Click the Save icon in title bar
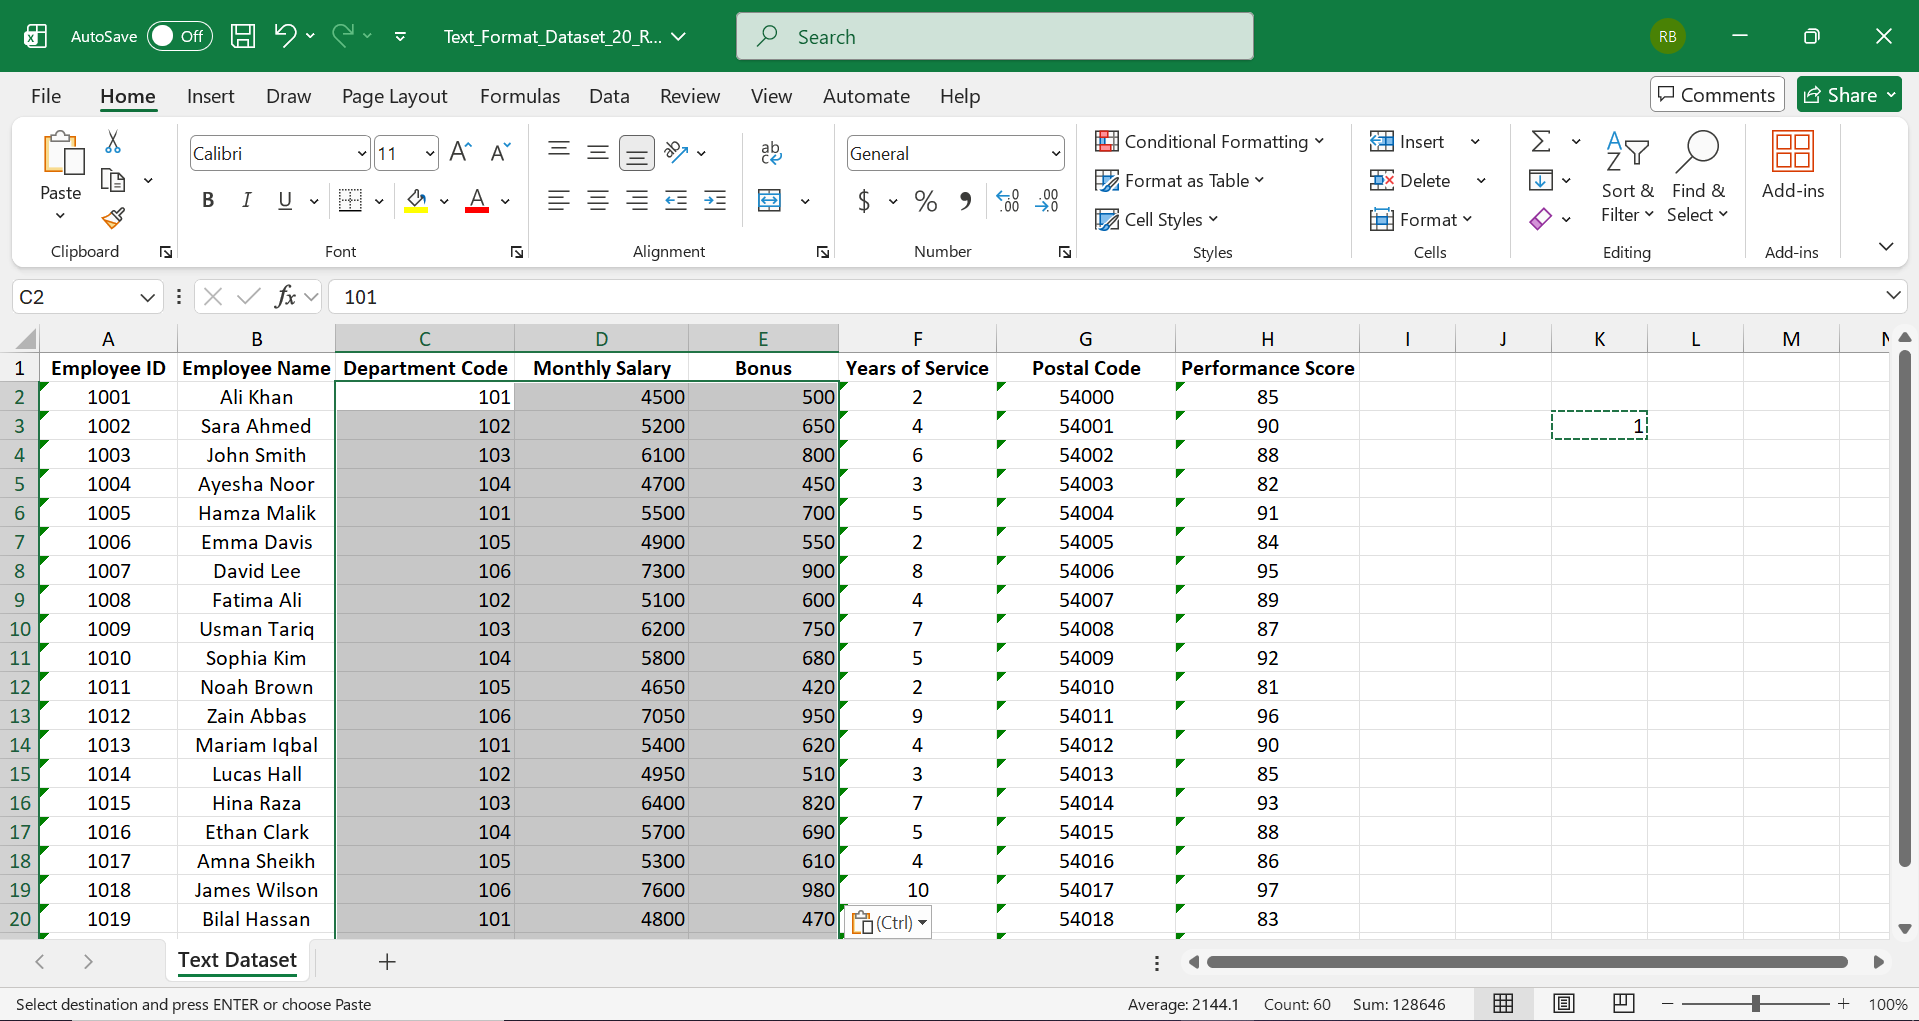This screenshot has width=1919, height=1021. pyautogui.click(x=243, y=37)
